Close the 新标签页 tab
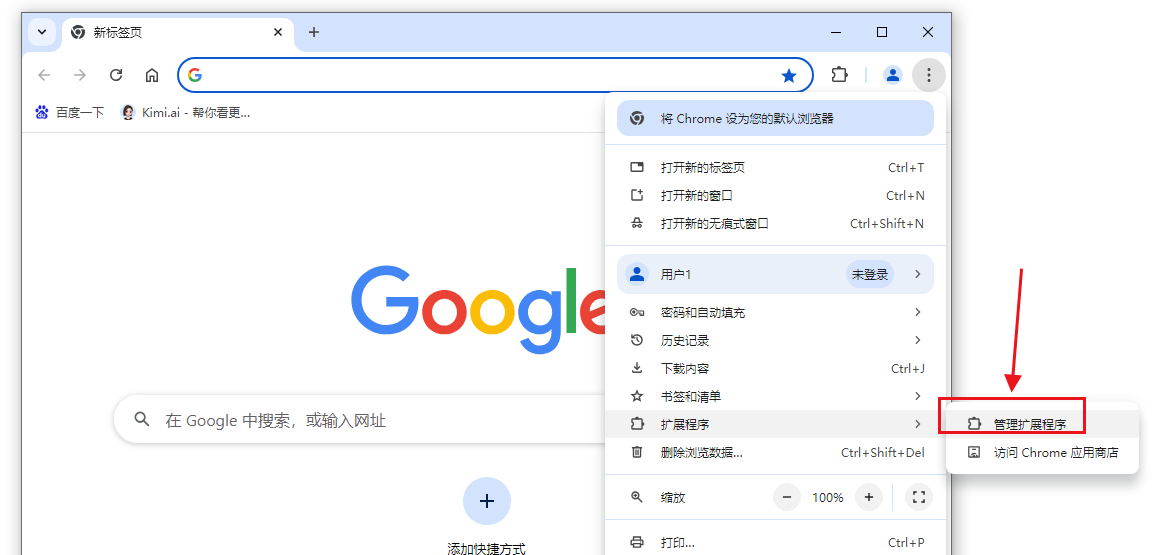The width and height of the screenshot is (1155, 555). (278, 32)
